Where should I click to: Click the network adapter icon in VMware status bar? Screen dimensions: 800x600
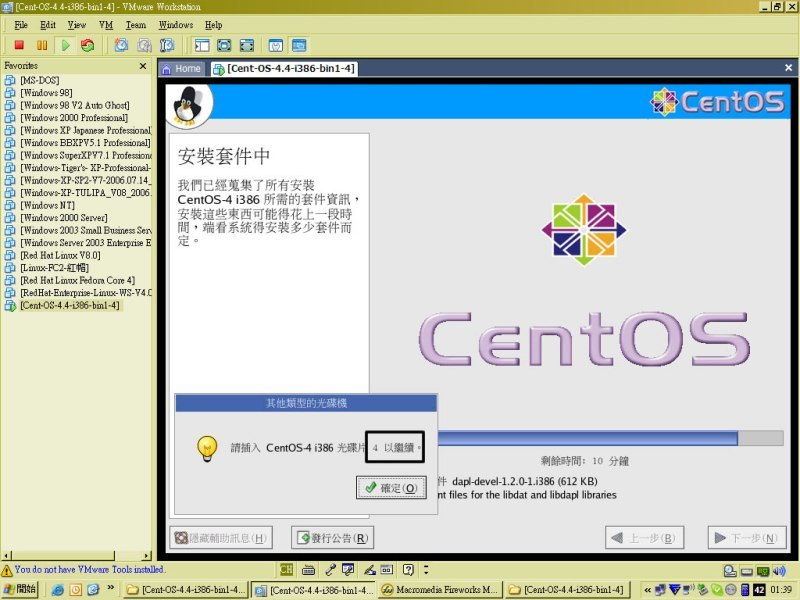763,570
